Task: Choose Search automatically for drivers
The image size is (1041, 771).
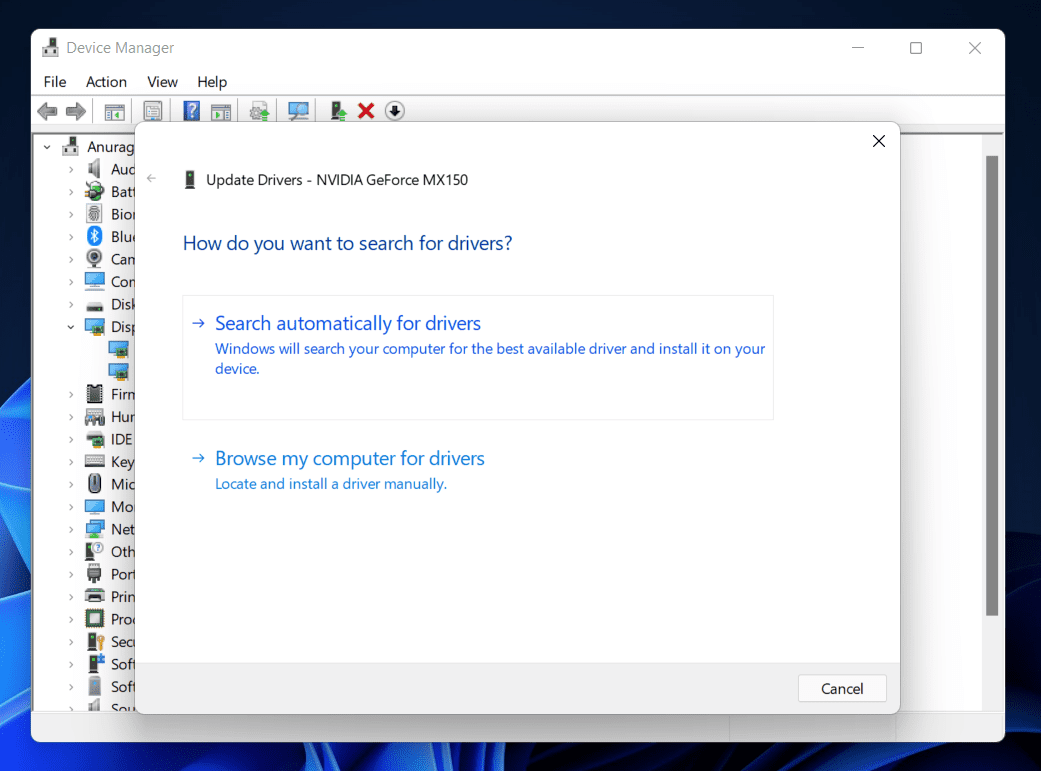Action: click(477, 357)
